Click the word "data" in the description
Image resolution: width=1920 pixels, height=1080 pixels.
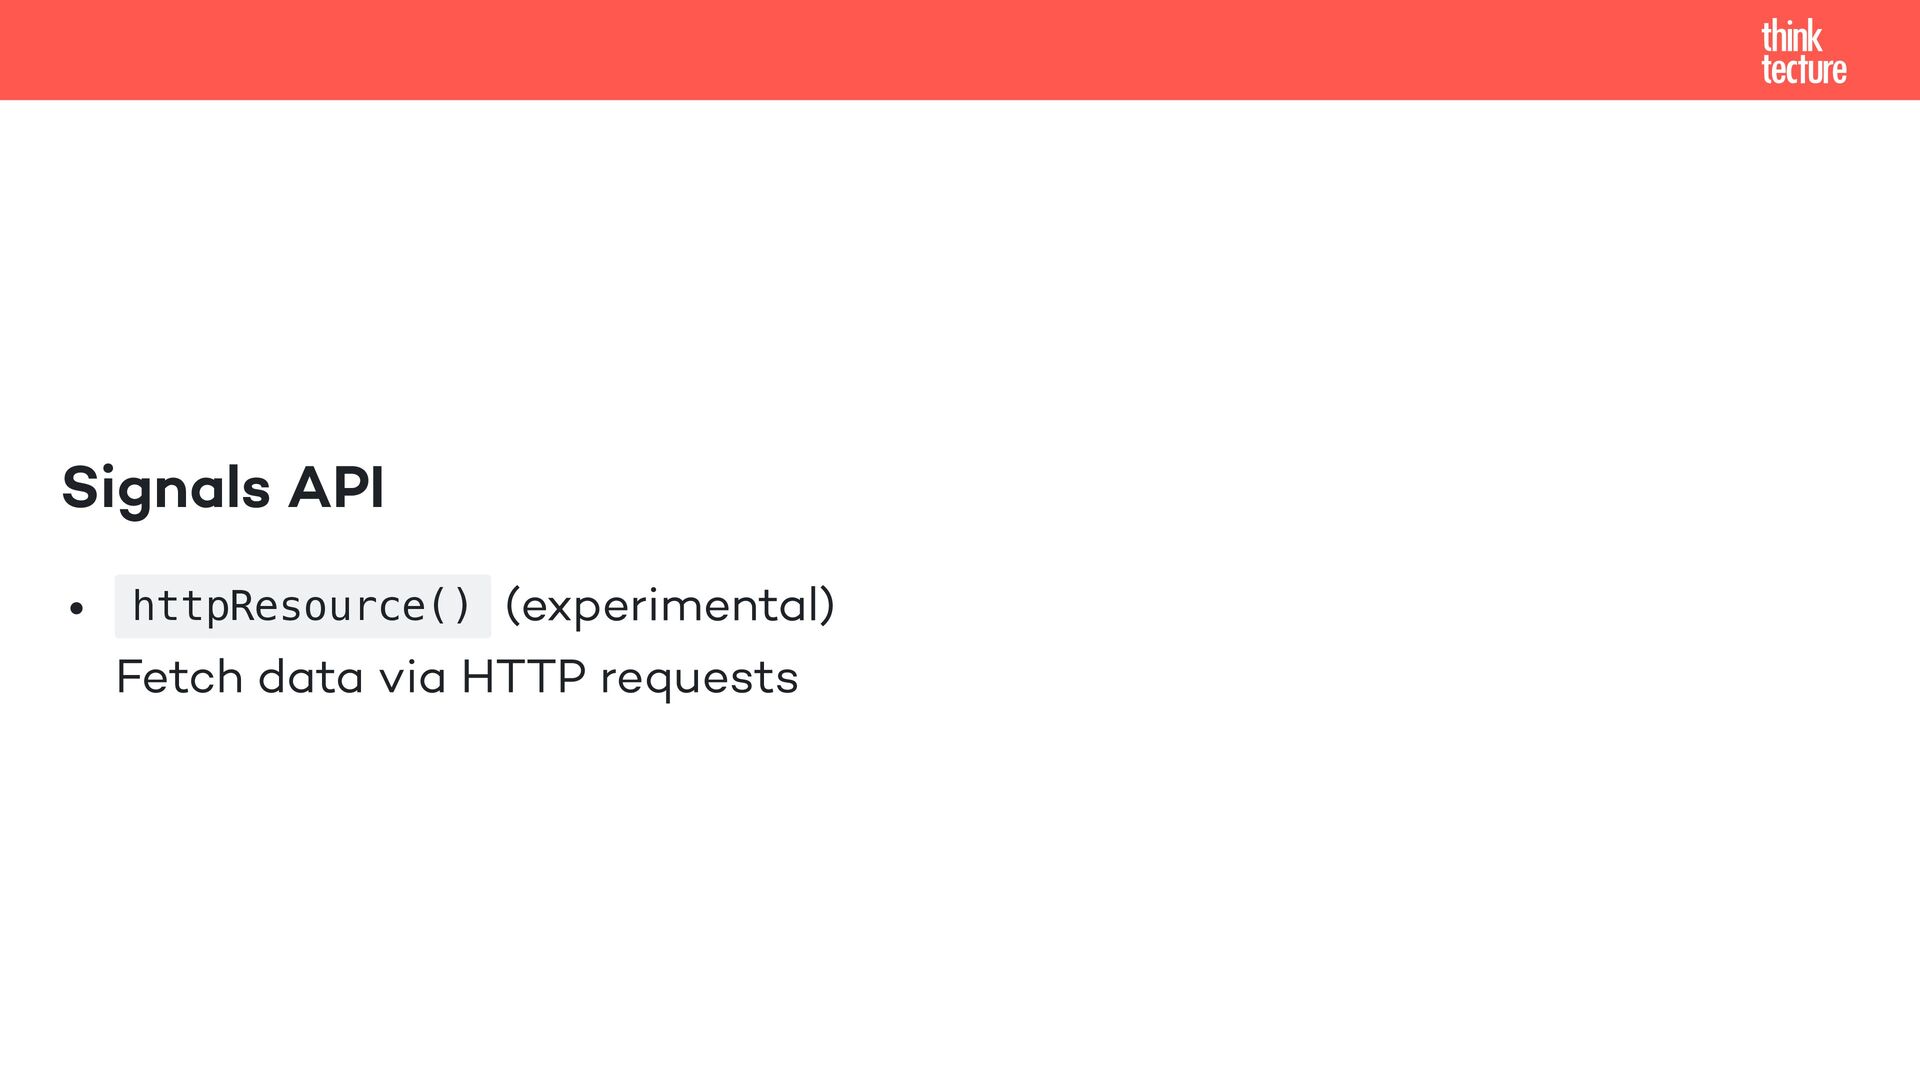click(310, 677)
